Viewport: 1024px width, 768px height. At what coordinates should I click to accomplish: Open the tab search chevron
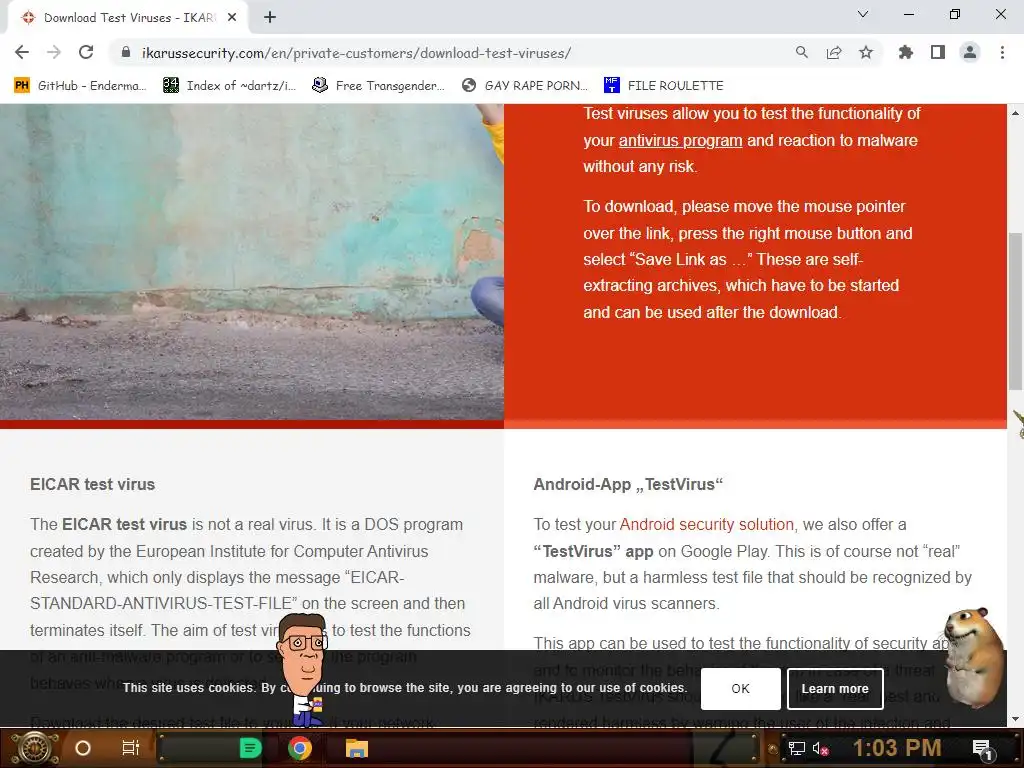pyautogui.click(x=863, y=14)
